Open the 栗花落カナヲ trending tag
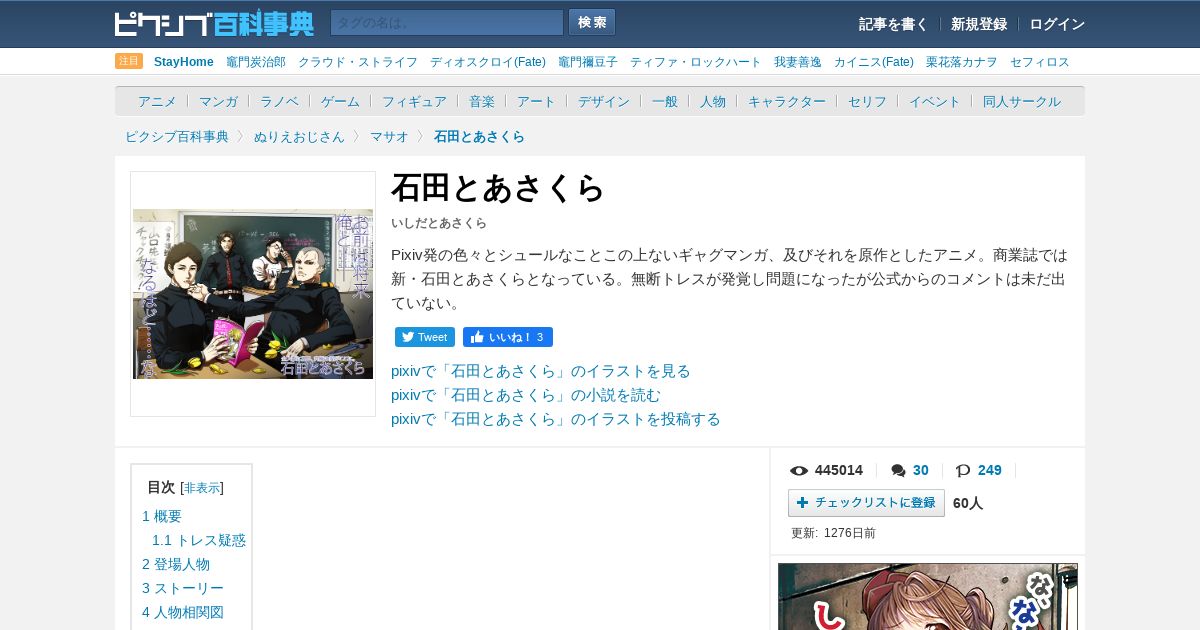Screen dimensions: 1200x630 [x=962, y=62]
